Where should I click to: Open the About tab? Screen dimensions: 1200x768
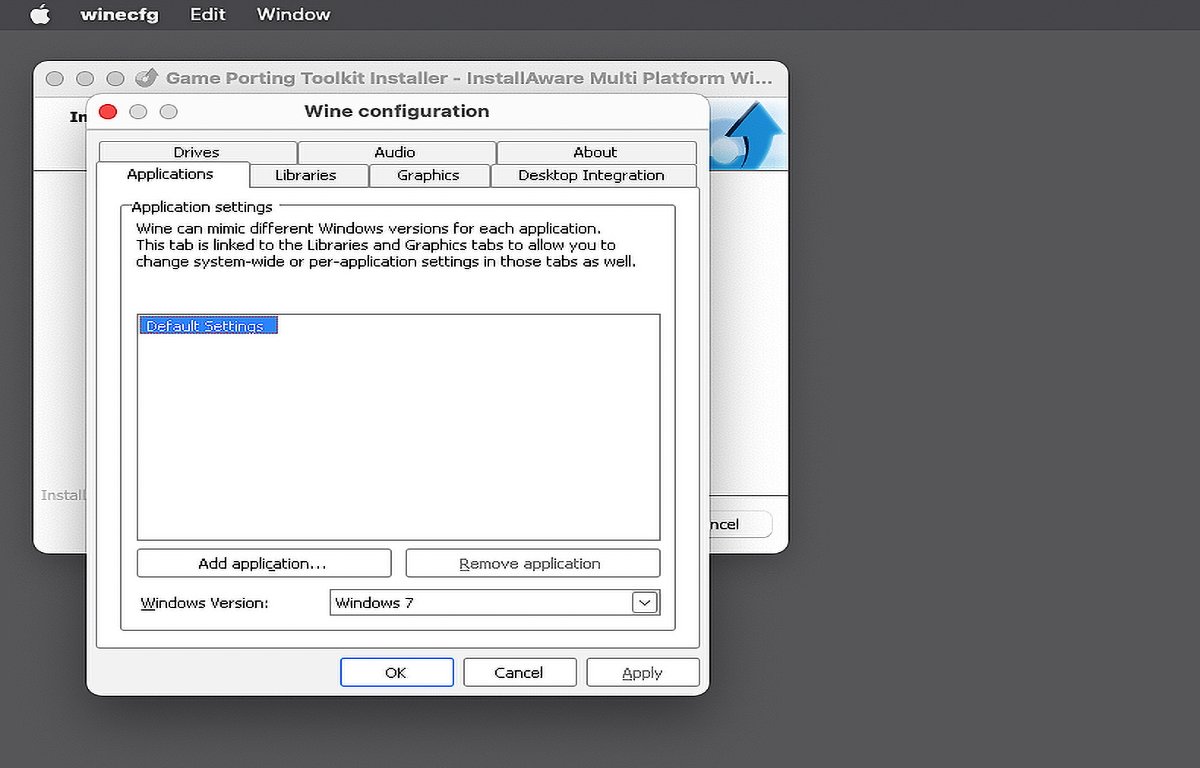[595, 152]
